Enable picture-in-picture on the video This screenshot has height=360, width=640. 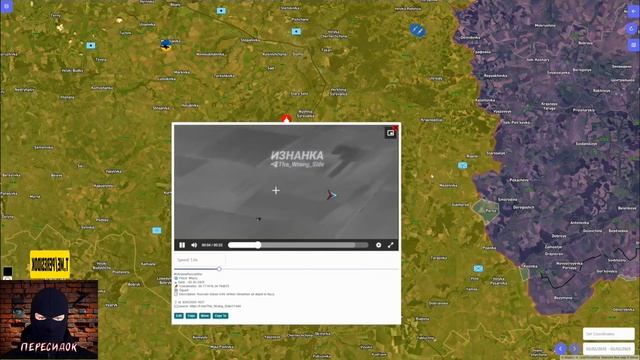click(390, 133)
